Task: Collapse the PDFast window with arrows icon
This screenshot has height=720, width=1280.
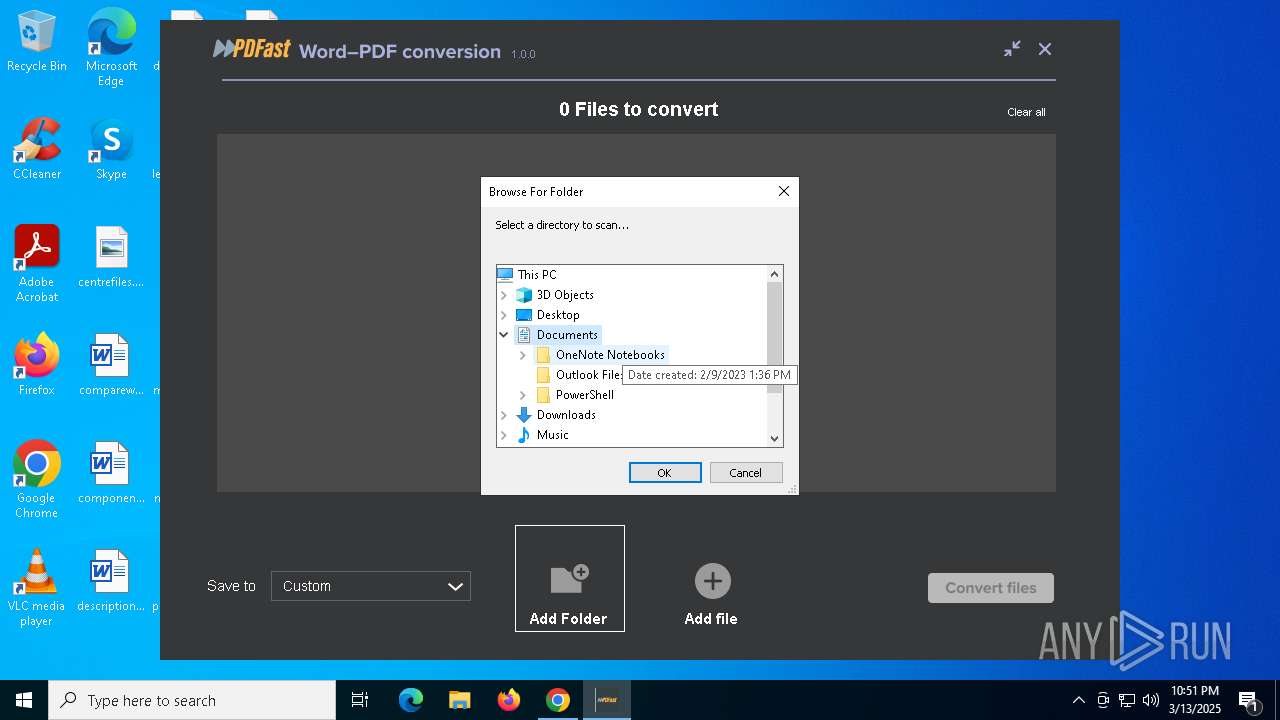Action: point(1013,49)
